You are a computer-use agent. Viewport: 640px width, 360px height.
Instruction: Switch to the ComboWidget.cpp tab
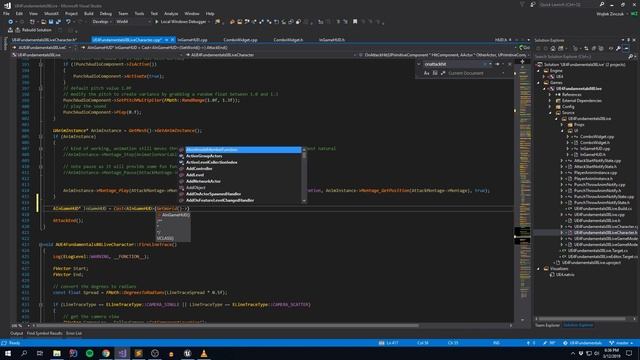pos(240,40)
